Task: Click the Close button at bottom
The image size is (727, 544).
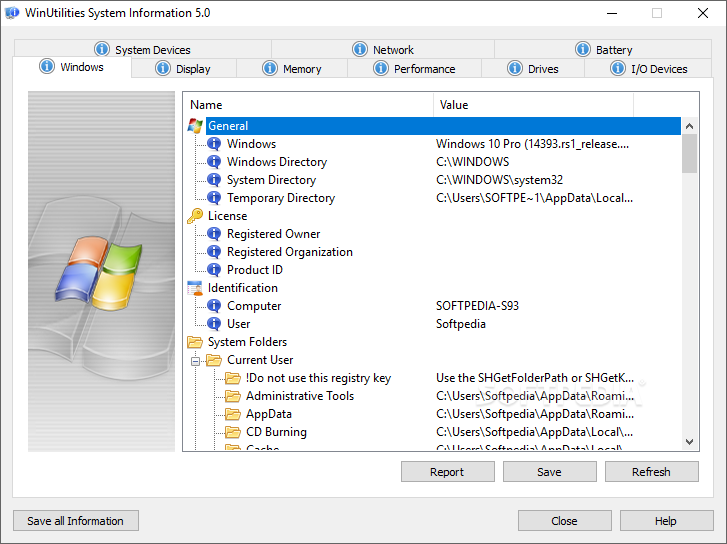Action: (x=565, y=521)
